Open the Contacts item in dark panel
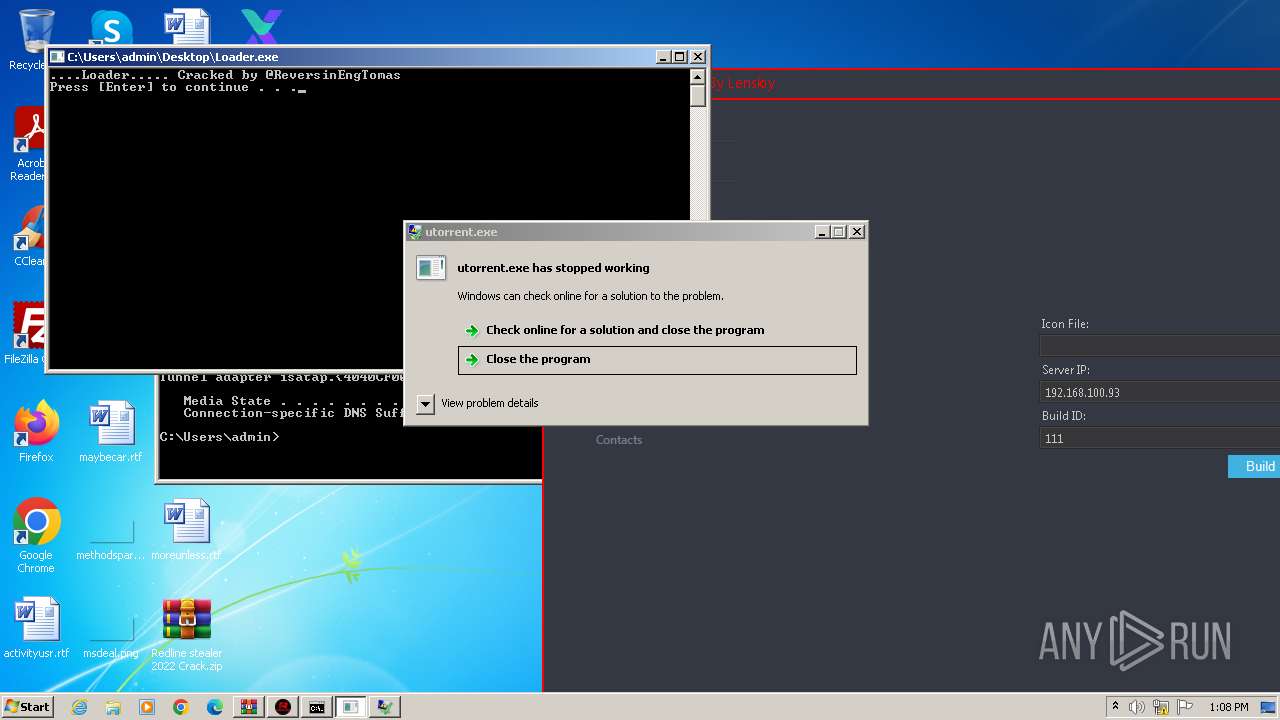Screen dimensions: 1280x720 pos(619,440)
